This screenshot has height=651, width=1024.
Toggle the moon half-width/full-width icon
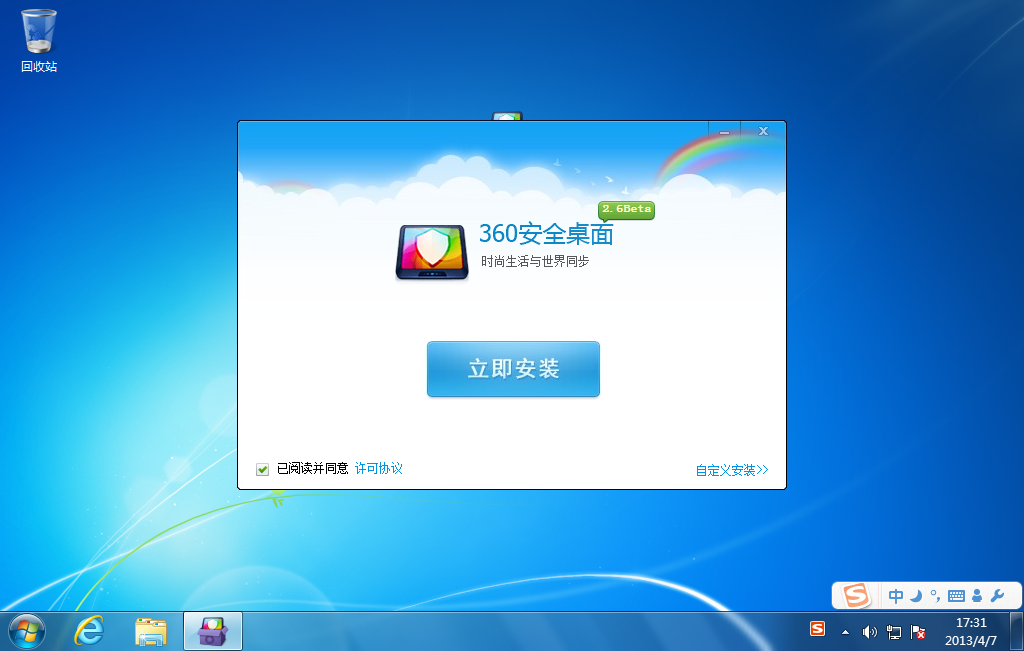[916, 595]
